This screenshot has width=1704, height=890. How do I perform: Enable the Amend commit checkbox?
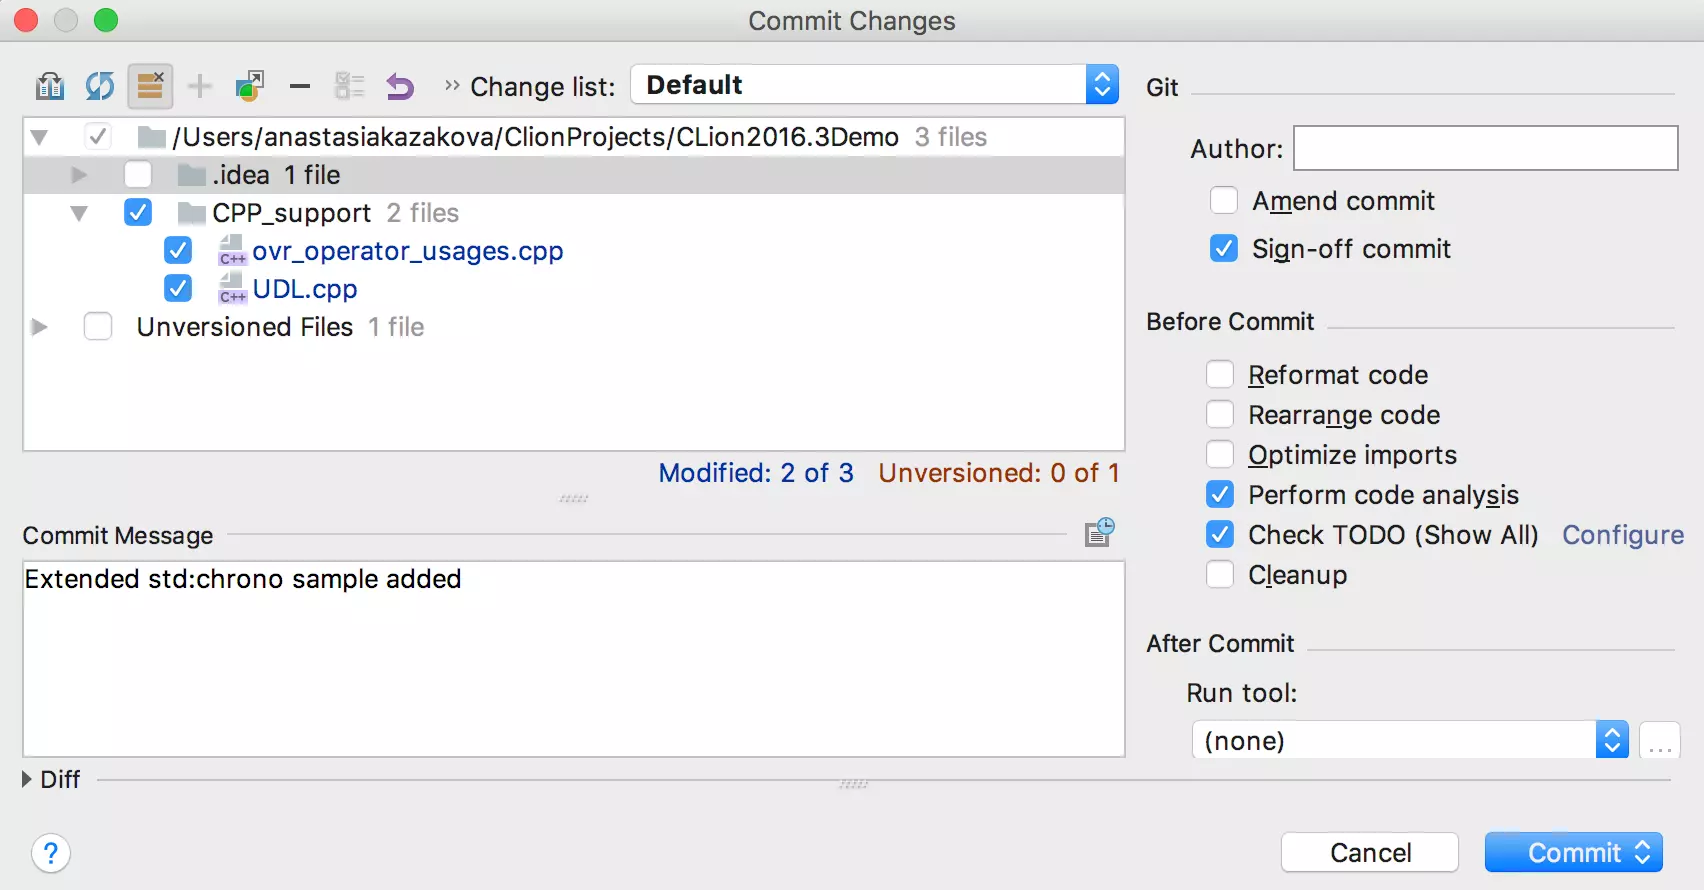point(1223,201)
